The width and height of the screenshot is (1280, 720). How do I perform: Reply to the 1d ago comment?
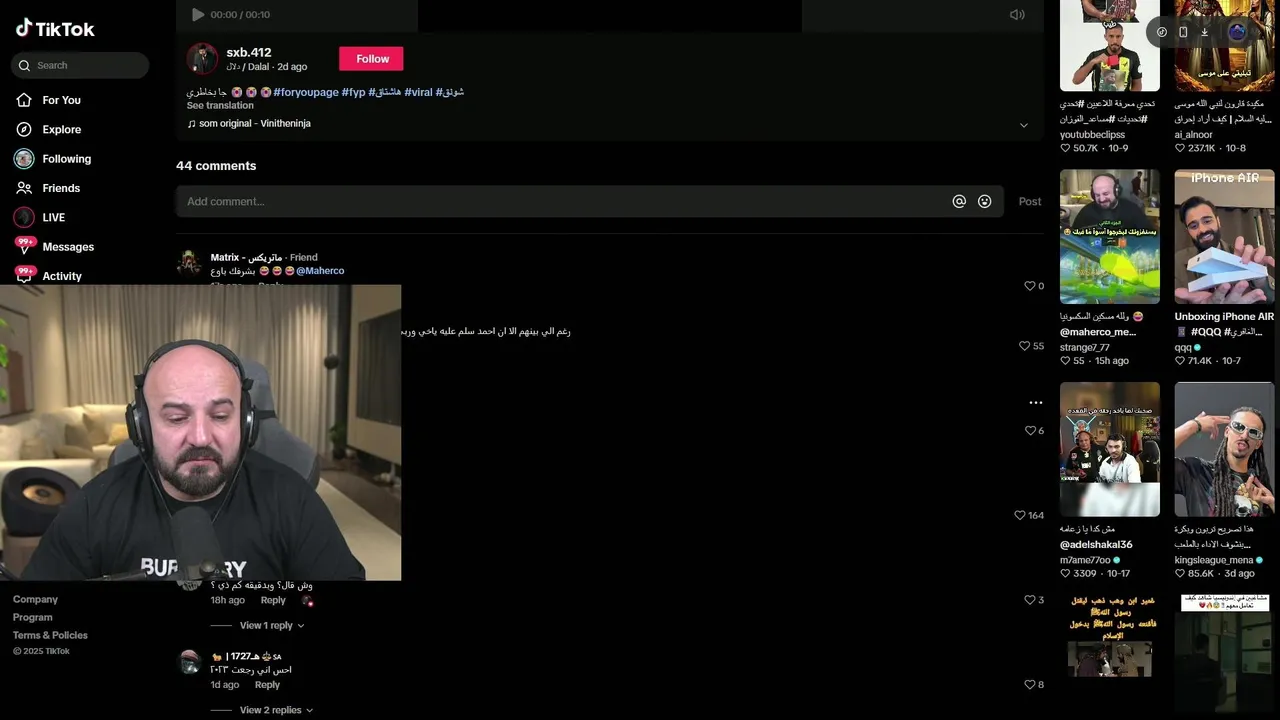click(267, 685)
